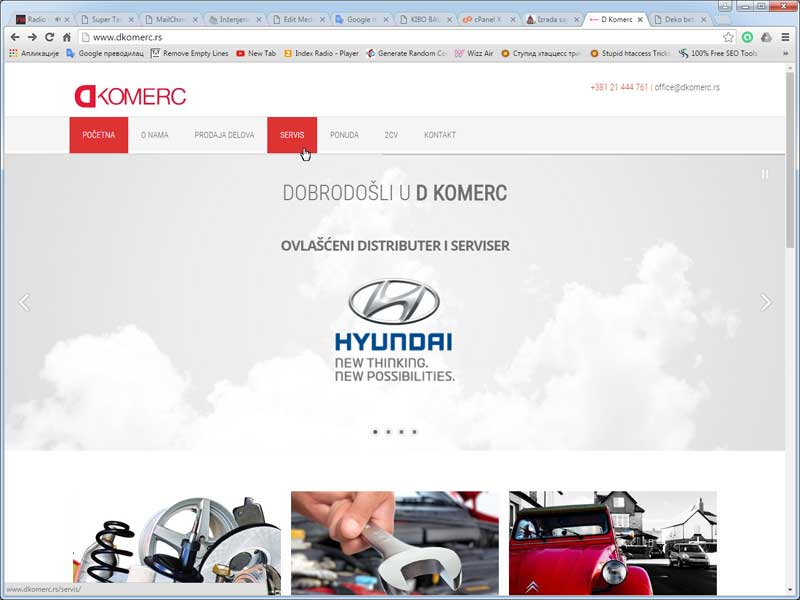The image size is (800, 600).
Task: Click the page vertical scrollbar thumb
Action: pyautogui.click(x=790, y=160)
